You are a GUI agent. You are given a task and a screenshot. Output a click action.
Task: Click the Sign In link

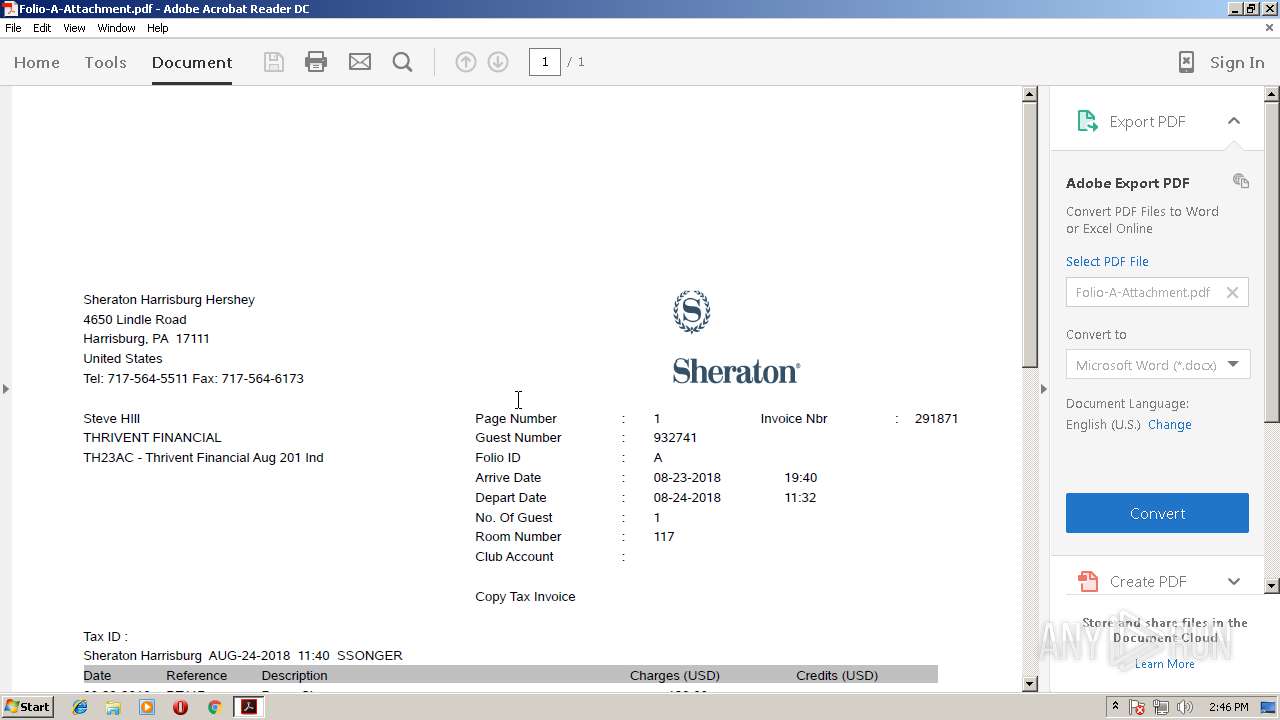[x=1237, y=62]
